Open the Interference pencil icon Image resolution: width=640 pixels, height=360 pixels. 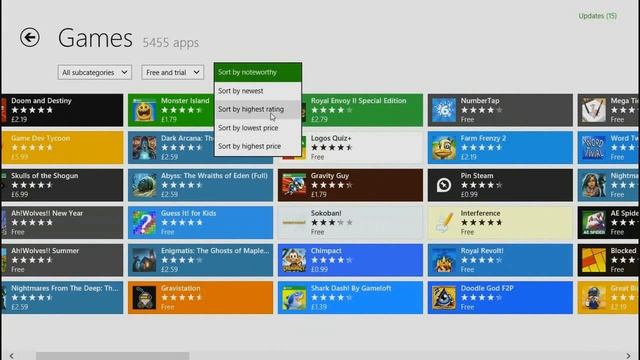tap(444, 223)
